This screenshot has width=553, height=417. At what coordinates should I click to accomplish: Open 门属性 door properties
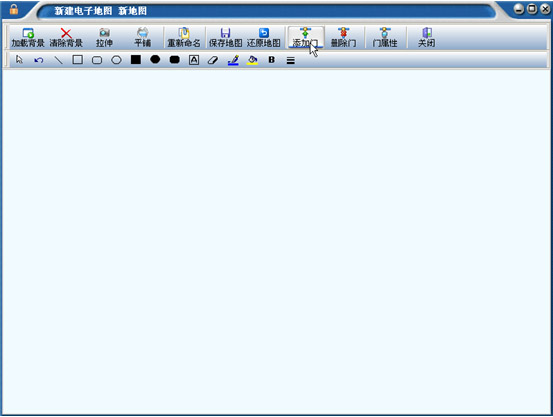point(385,38)
